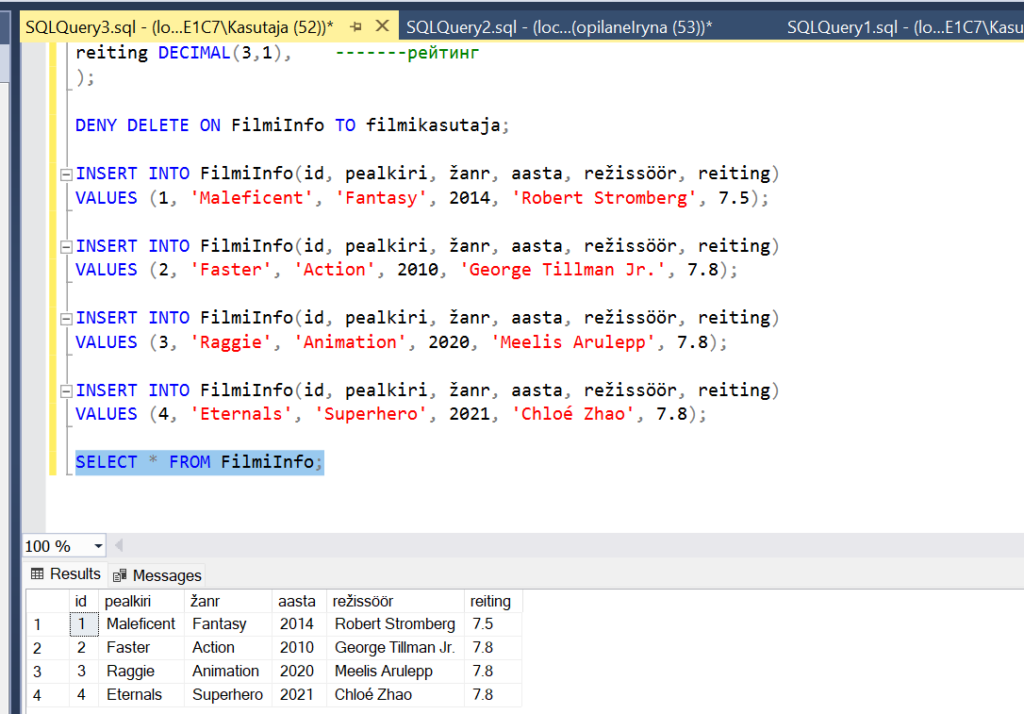Click 'Robert Stromberg' string in the query editor

pos(604,198)
